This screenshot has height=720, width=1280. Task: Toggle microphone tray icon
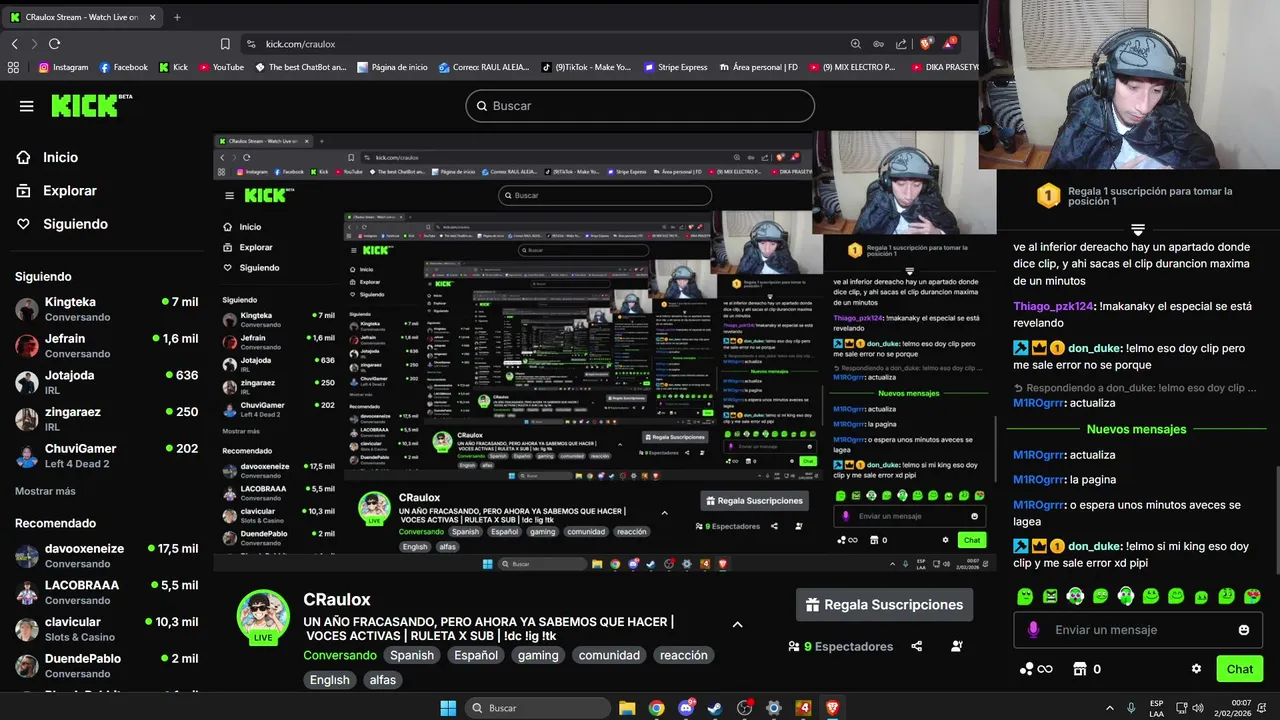pos(1131,708)
